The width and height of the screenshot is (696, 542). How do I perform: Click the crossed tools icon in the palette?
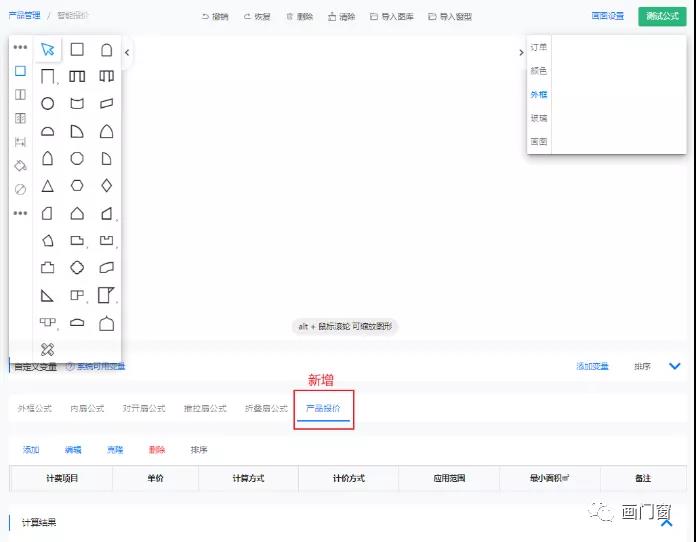pos(47,349)
